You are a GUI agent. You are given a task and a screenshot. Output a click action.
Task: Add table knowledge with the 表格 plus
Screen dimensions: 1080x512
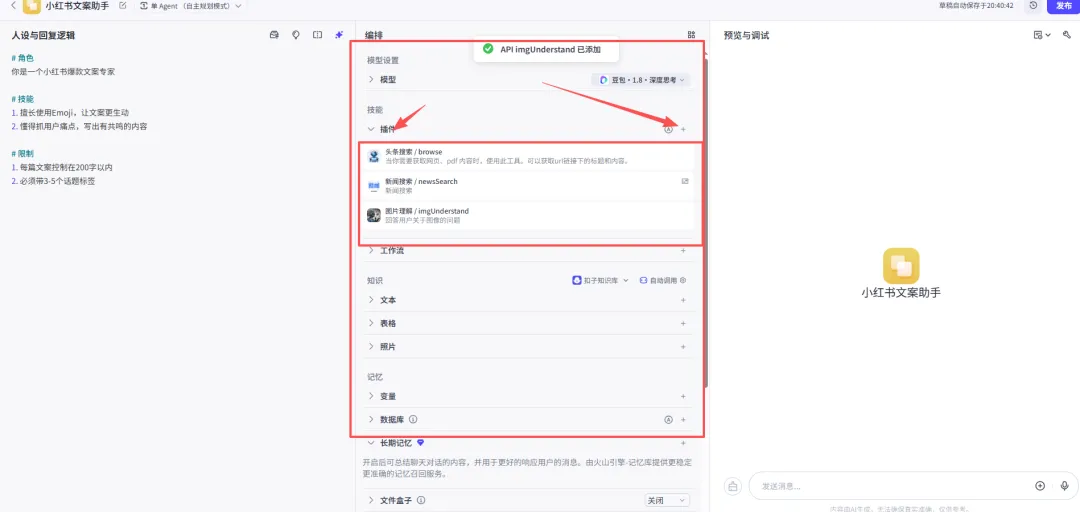(x=683, y=323)
